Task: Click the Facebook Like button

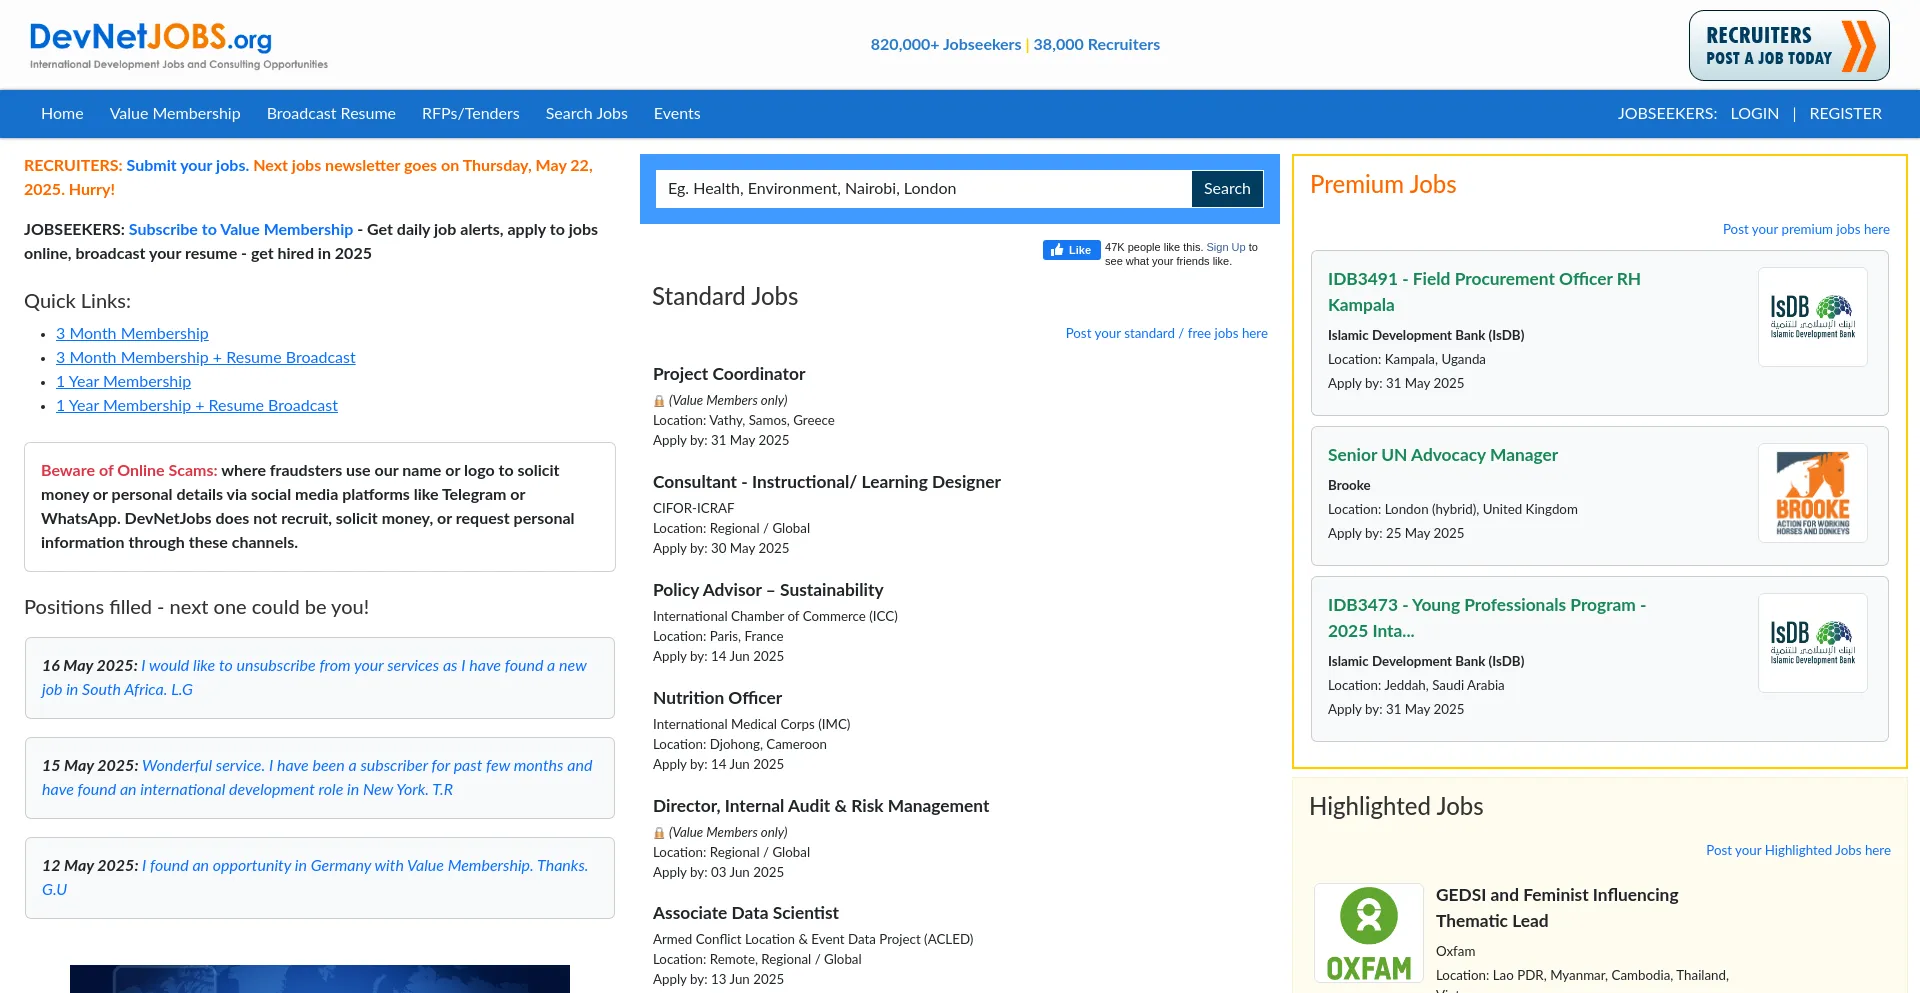Action: [1071, 250]
